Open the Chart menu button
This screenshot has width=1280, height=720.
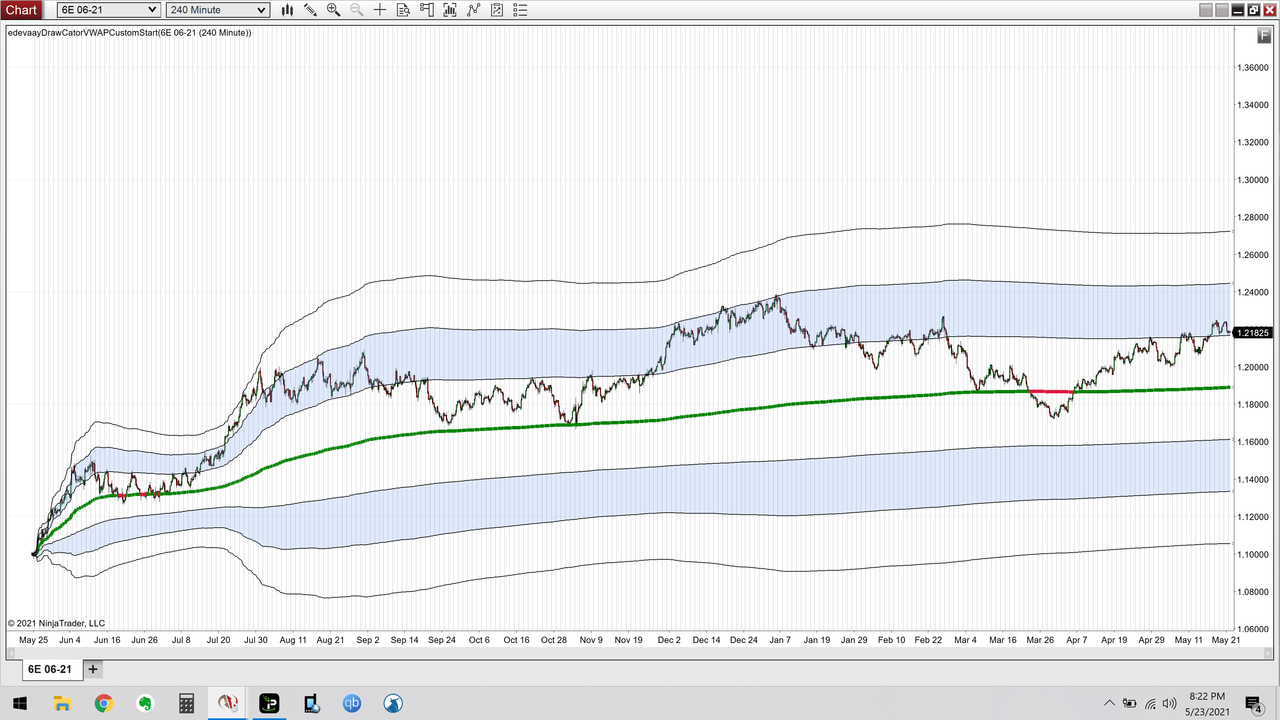tap(21, 9)
